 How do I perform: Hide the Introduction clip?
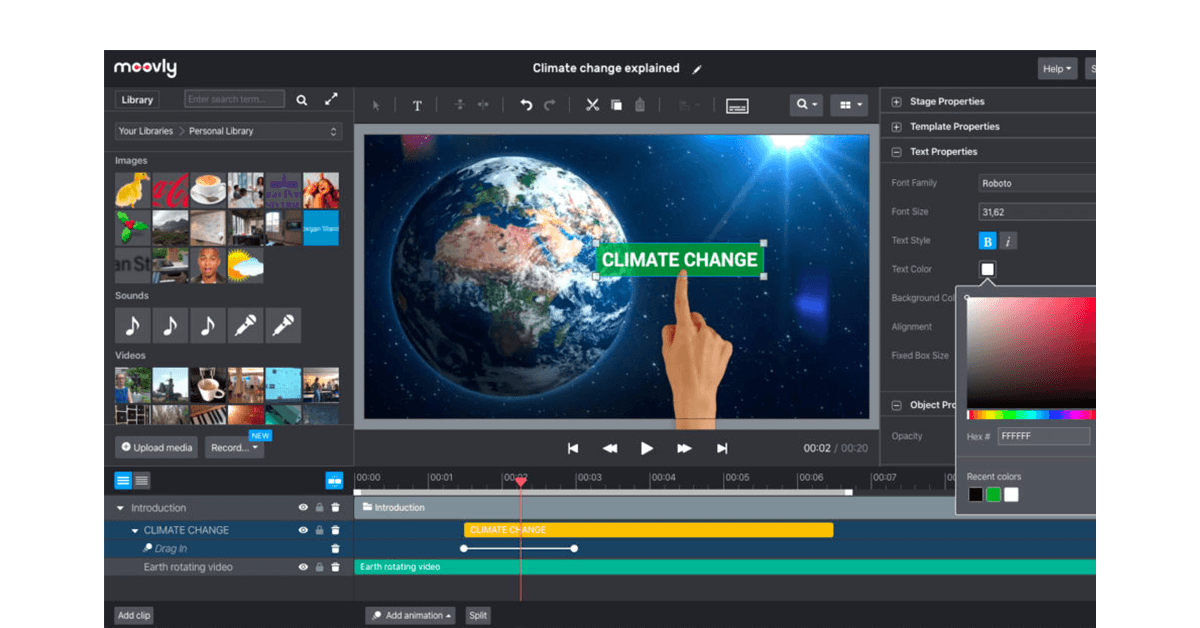coord(303,508)
